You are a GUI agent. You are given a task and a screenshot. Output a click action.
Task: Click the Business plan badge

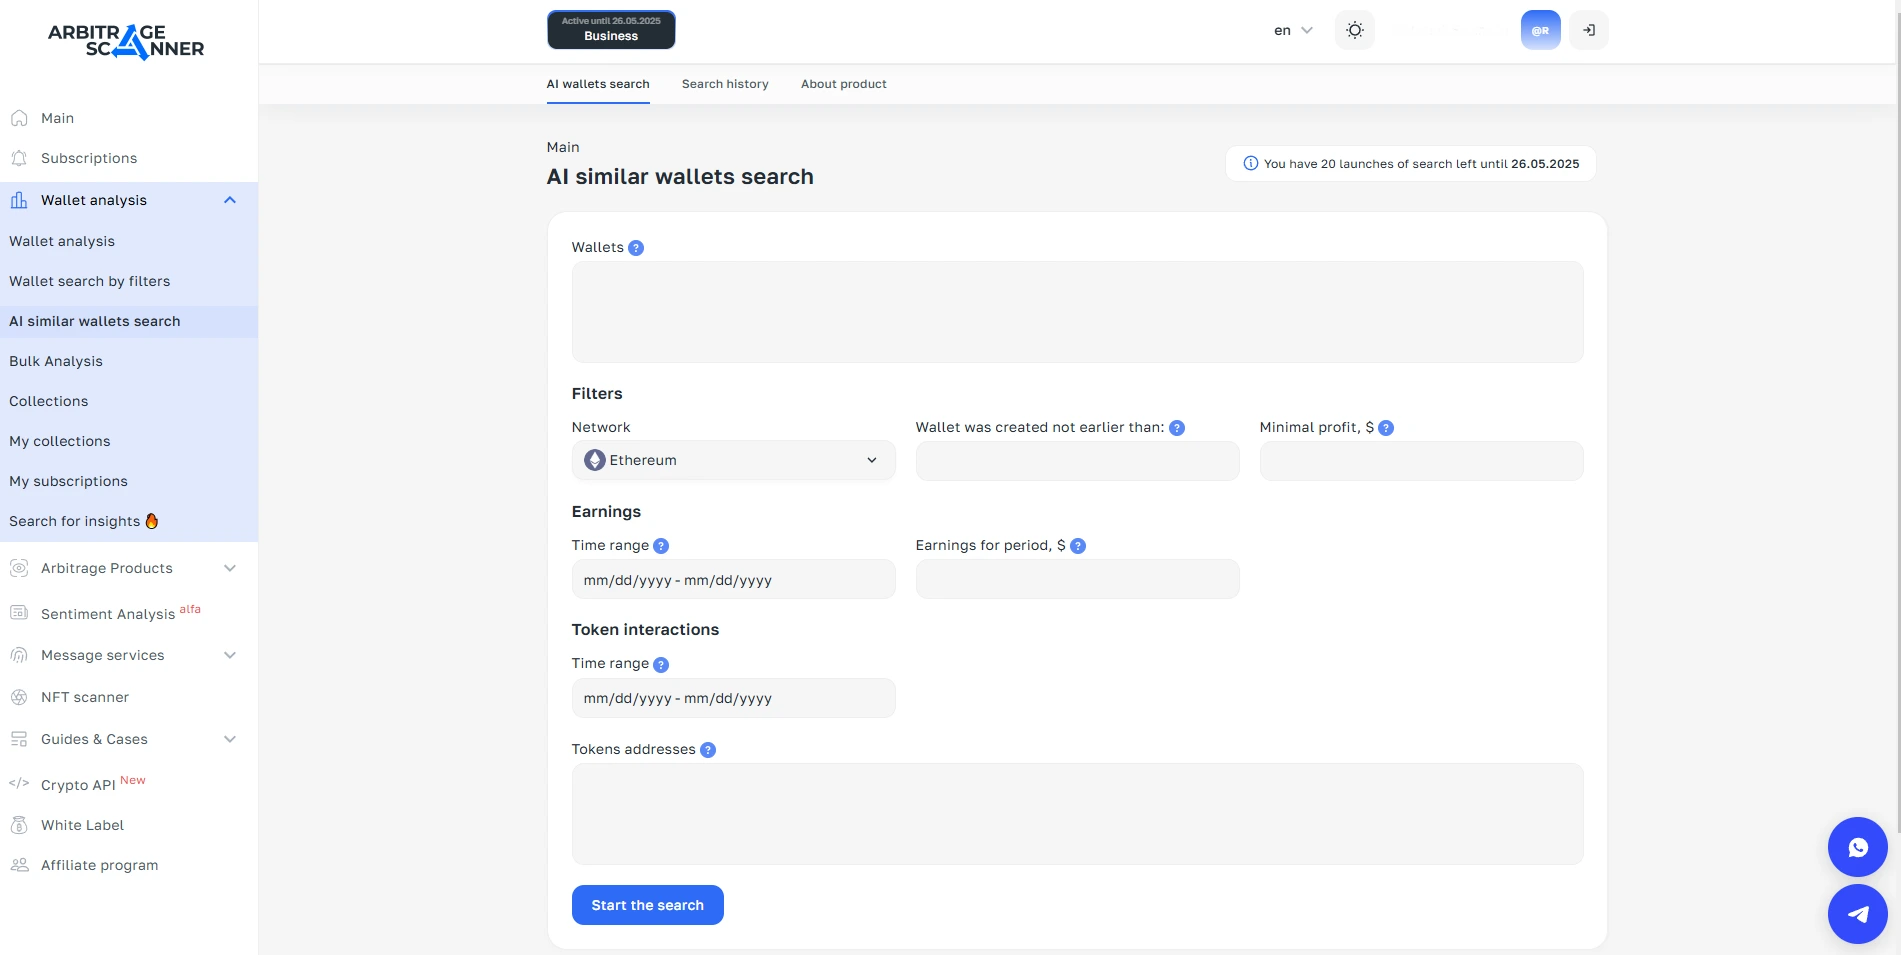pyautogui.click(x=611, y=30)
